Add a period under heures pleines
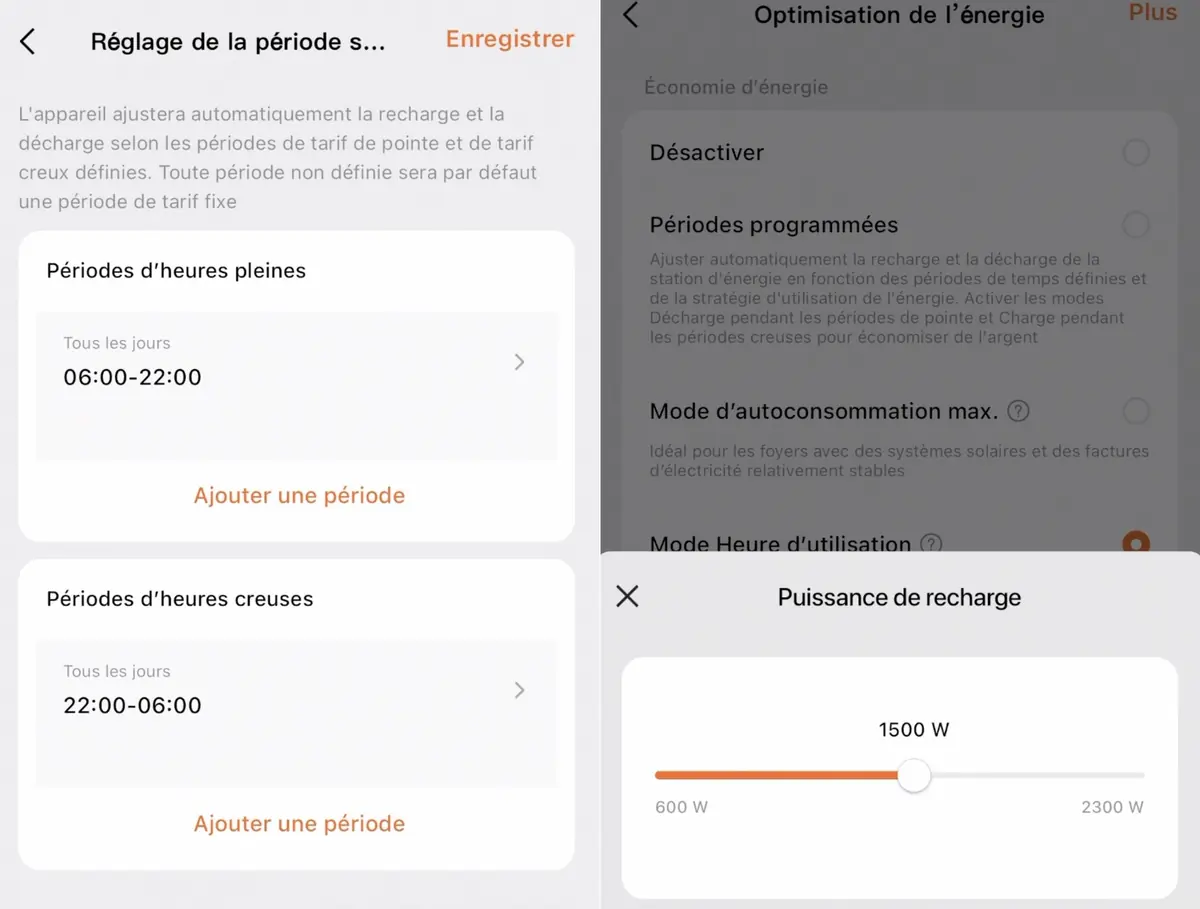Image resolution: width=1200 pixels, height=909 pixels. click(x=299, y=495)
